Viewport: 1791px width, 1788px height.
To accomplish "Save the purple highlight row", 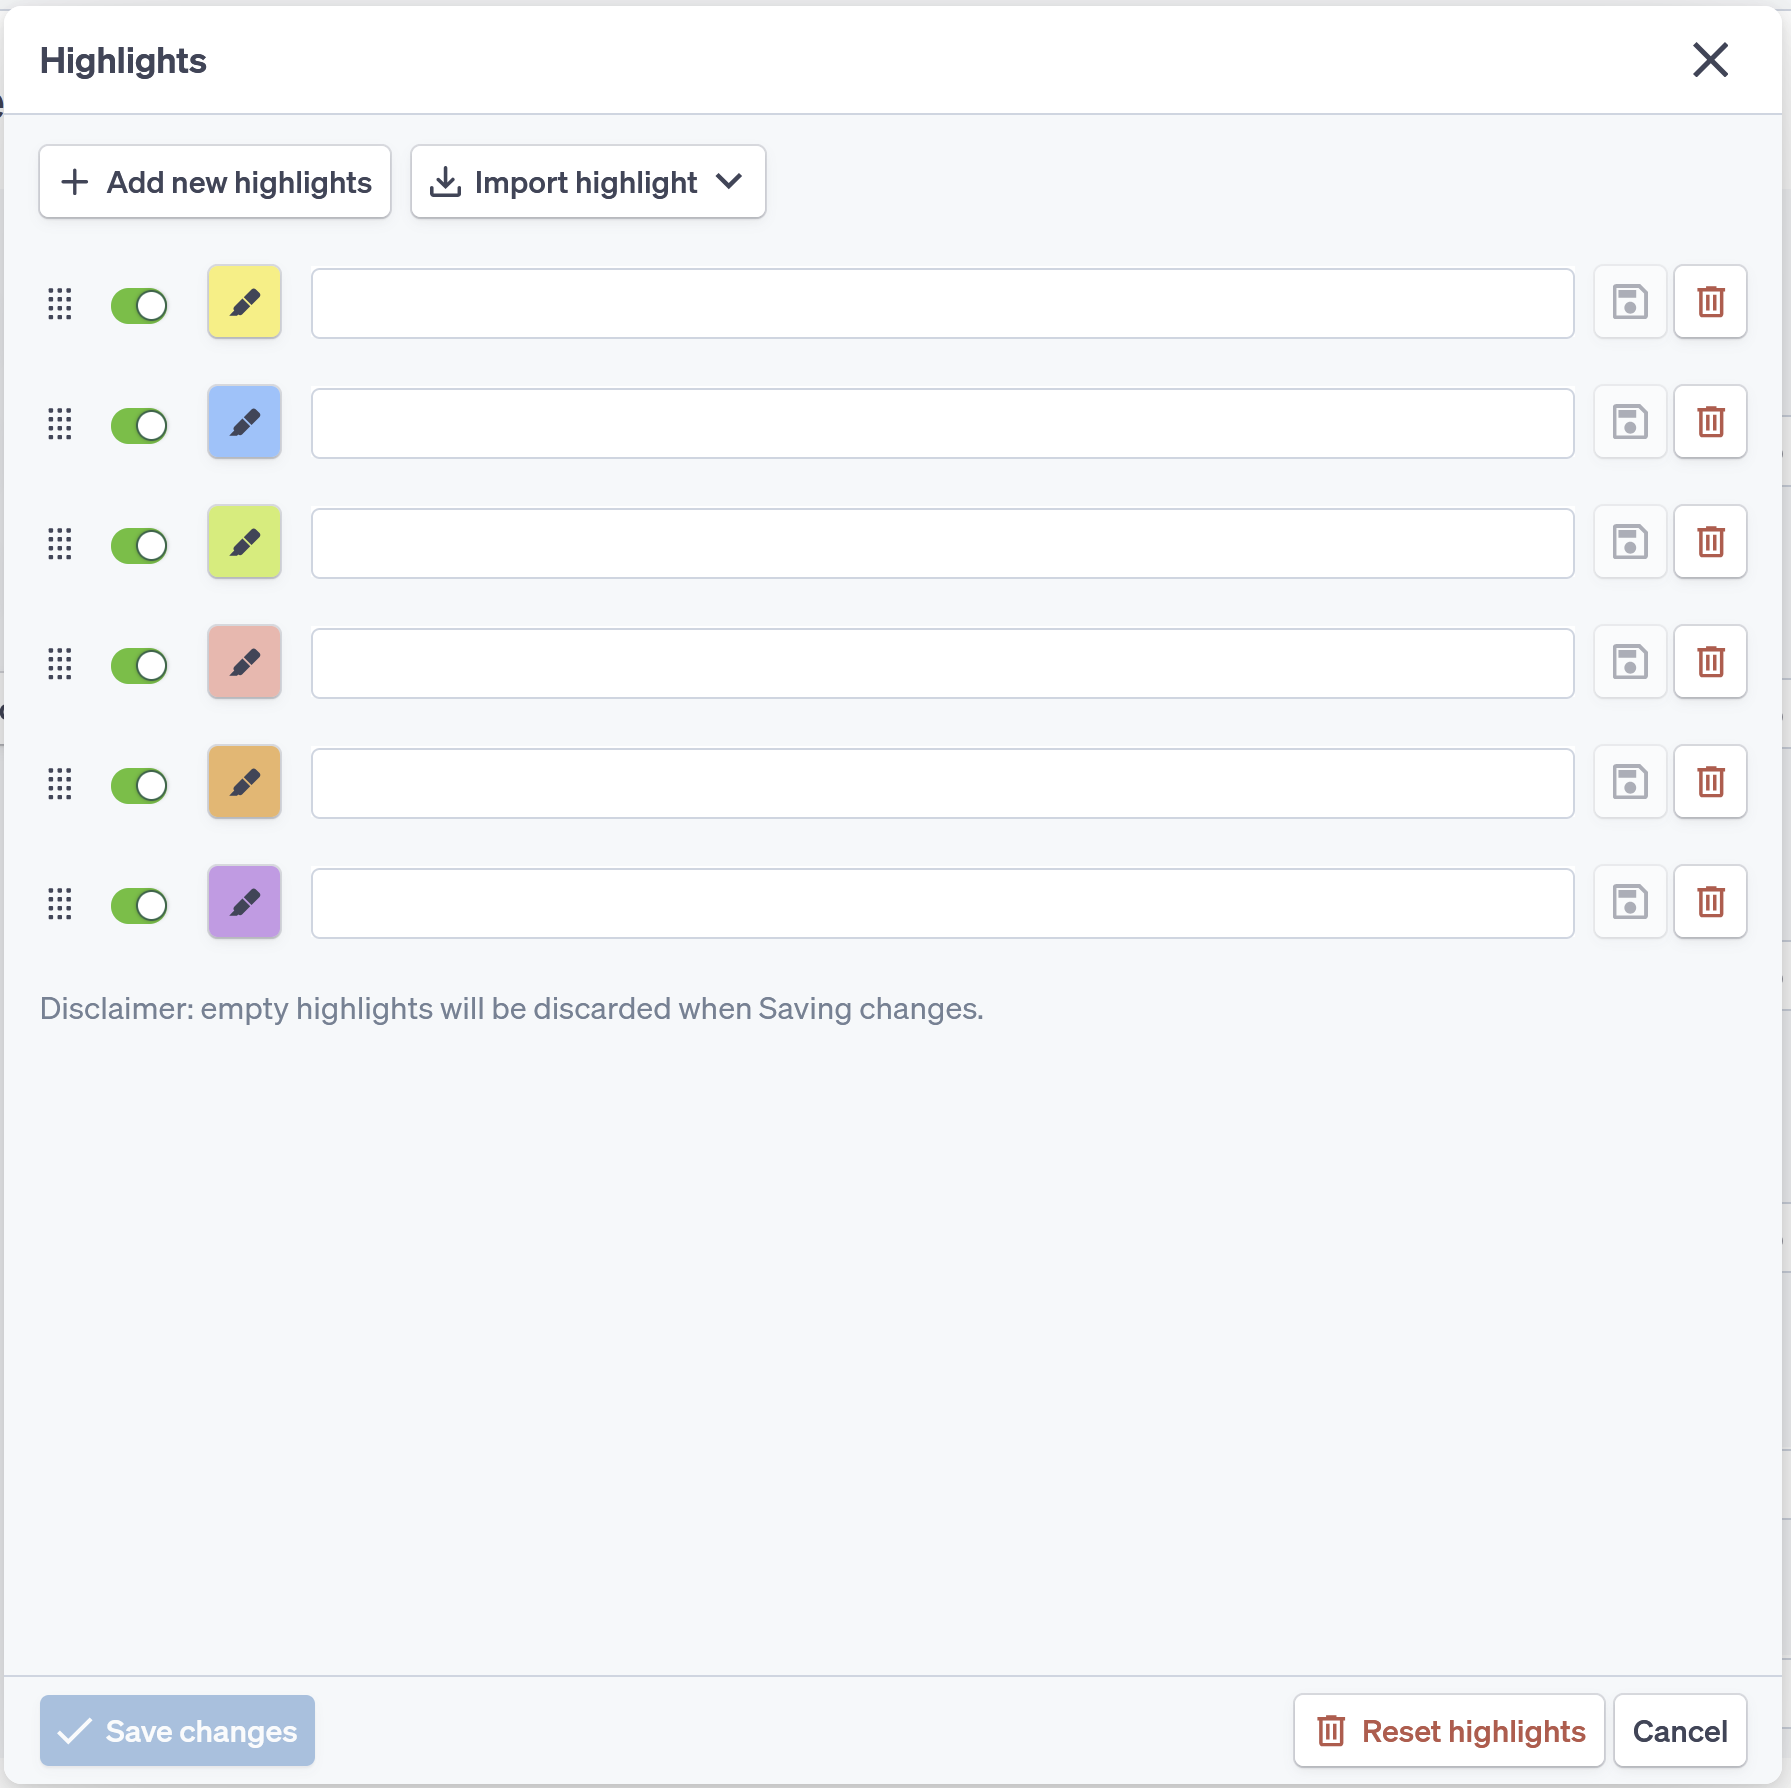I will tap(1630, 902).
